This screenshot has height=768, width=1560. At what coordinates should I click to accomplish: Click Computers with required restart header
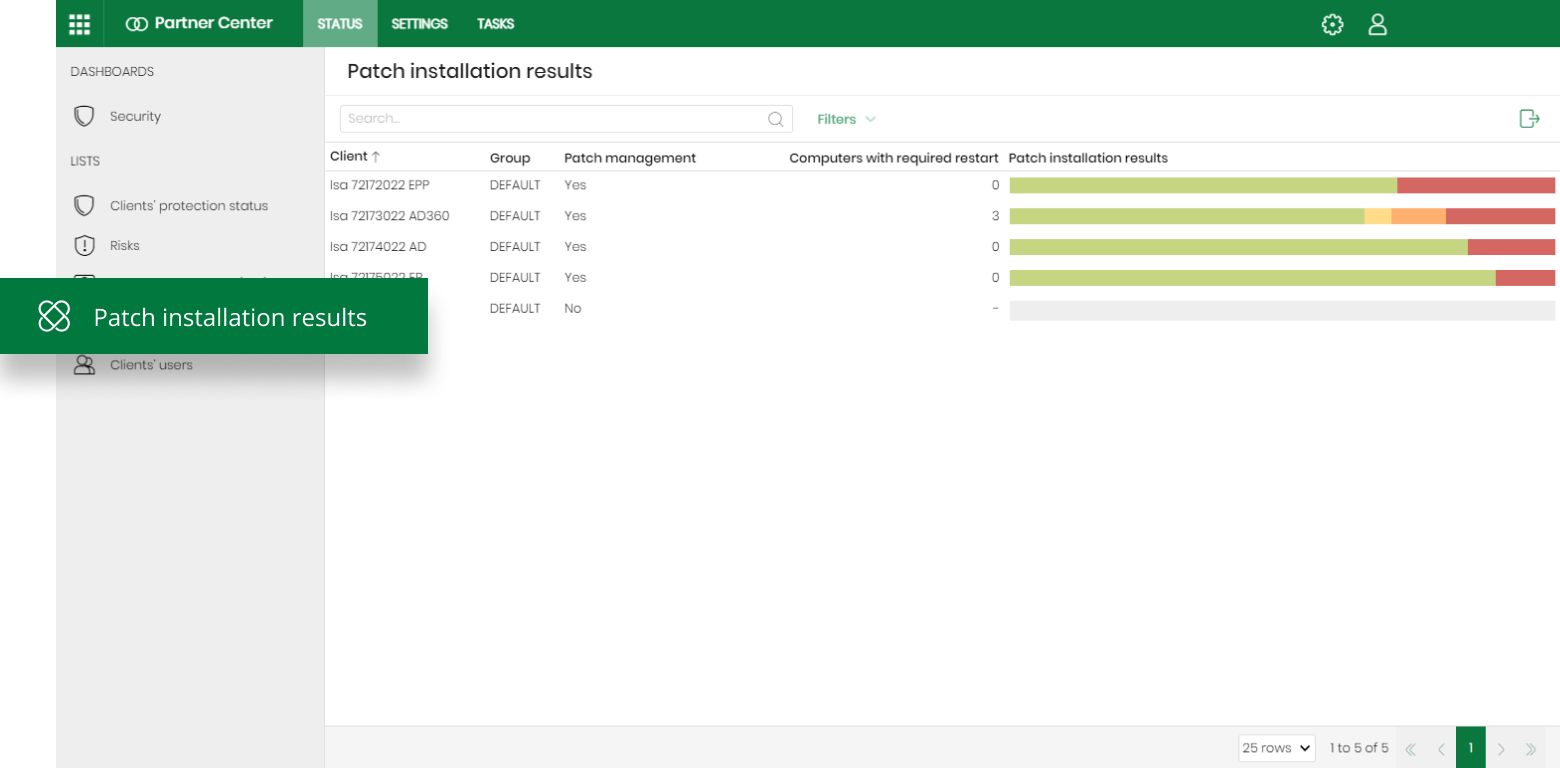click(x=894, y=158)
